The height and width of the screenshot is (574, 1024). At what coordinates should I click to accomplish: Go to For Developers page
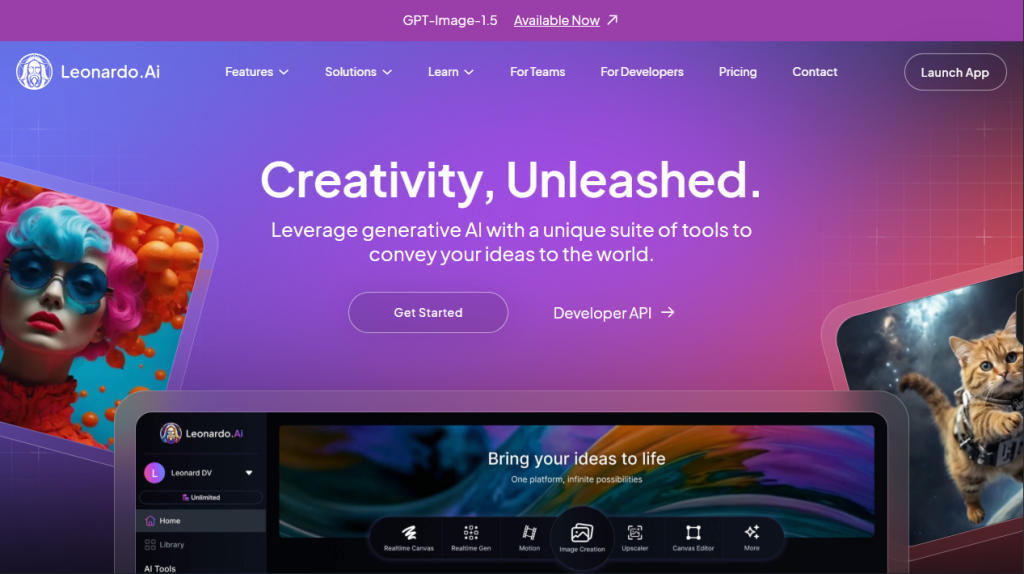tap(642, 72)
